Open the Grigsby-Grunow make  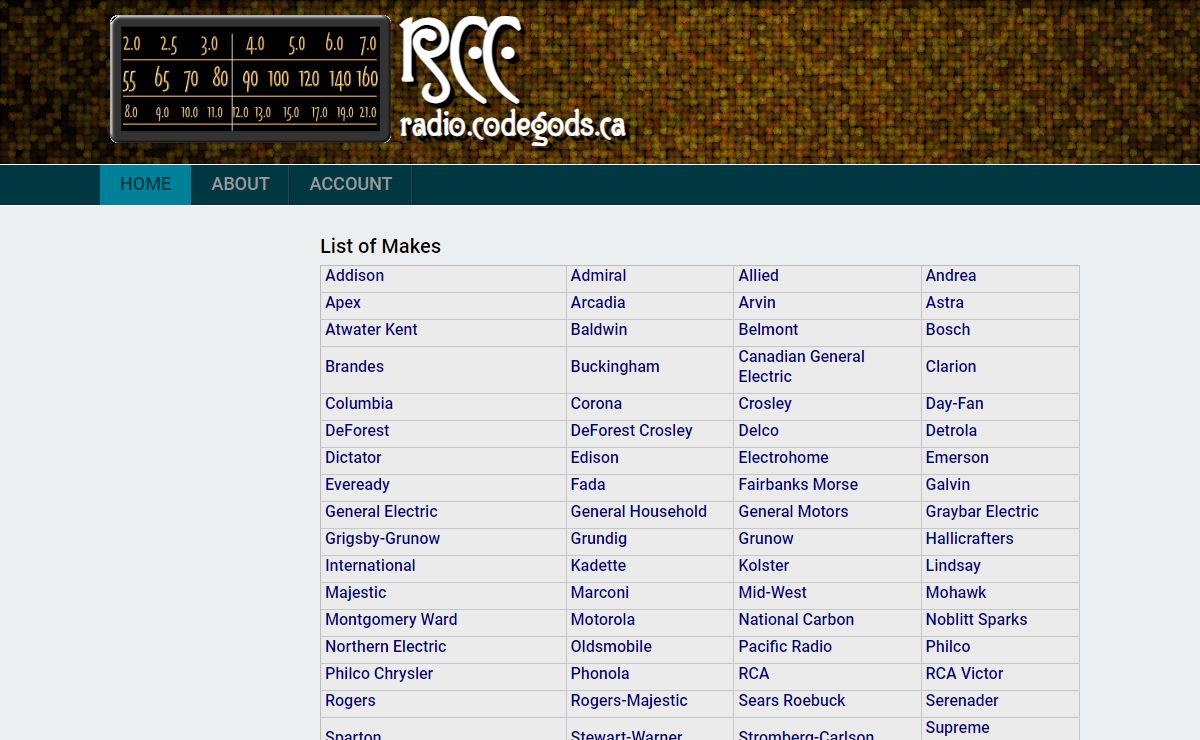point(382,539)
